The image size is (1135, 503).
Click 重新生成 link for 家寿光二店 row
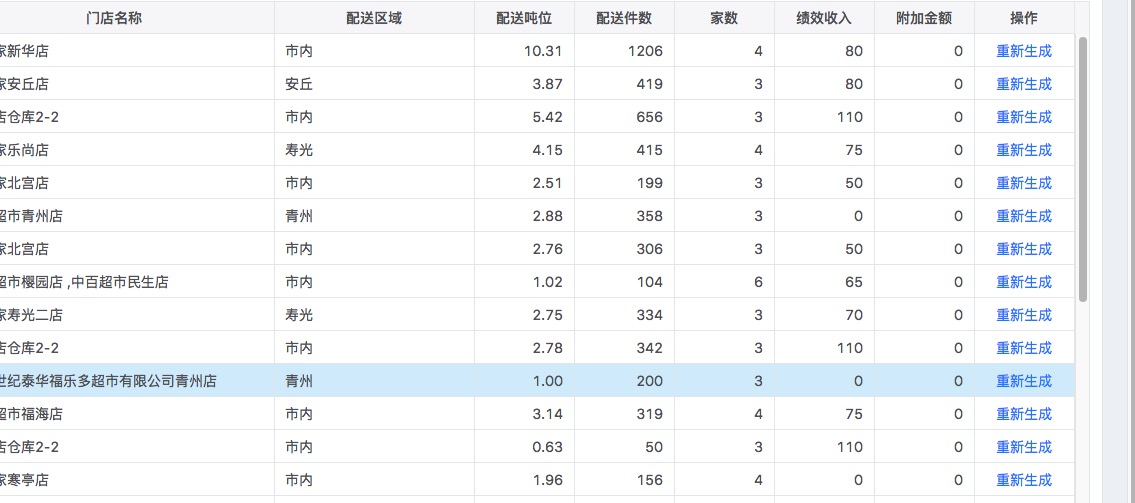pyautogui.click(x=1024, y=316)
